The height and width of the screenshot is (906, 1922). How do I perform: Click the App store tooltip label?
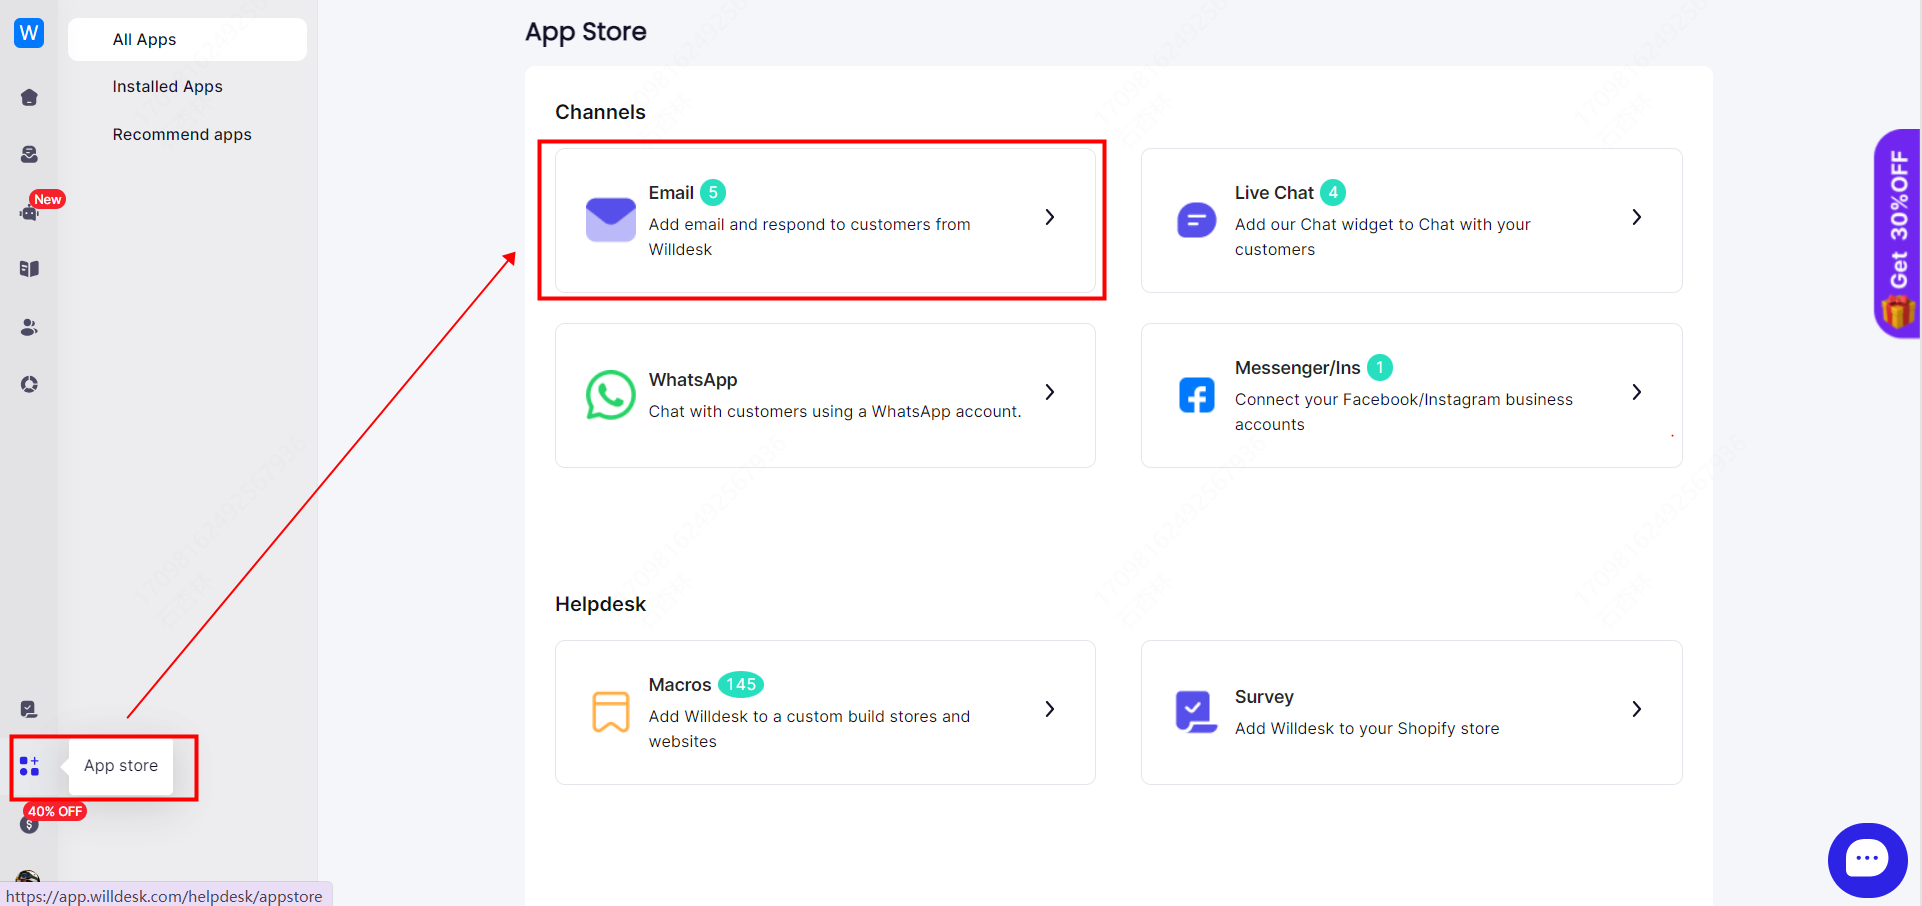121,766
